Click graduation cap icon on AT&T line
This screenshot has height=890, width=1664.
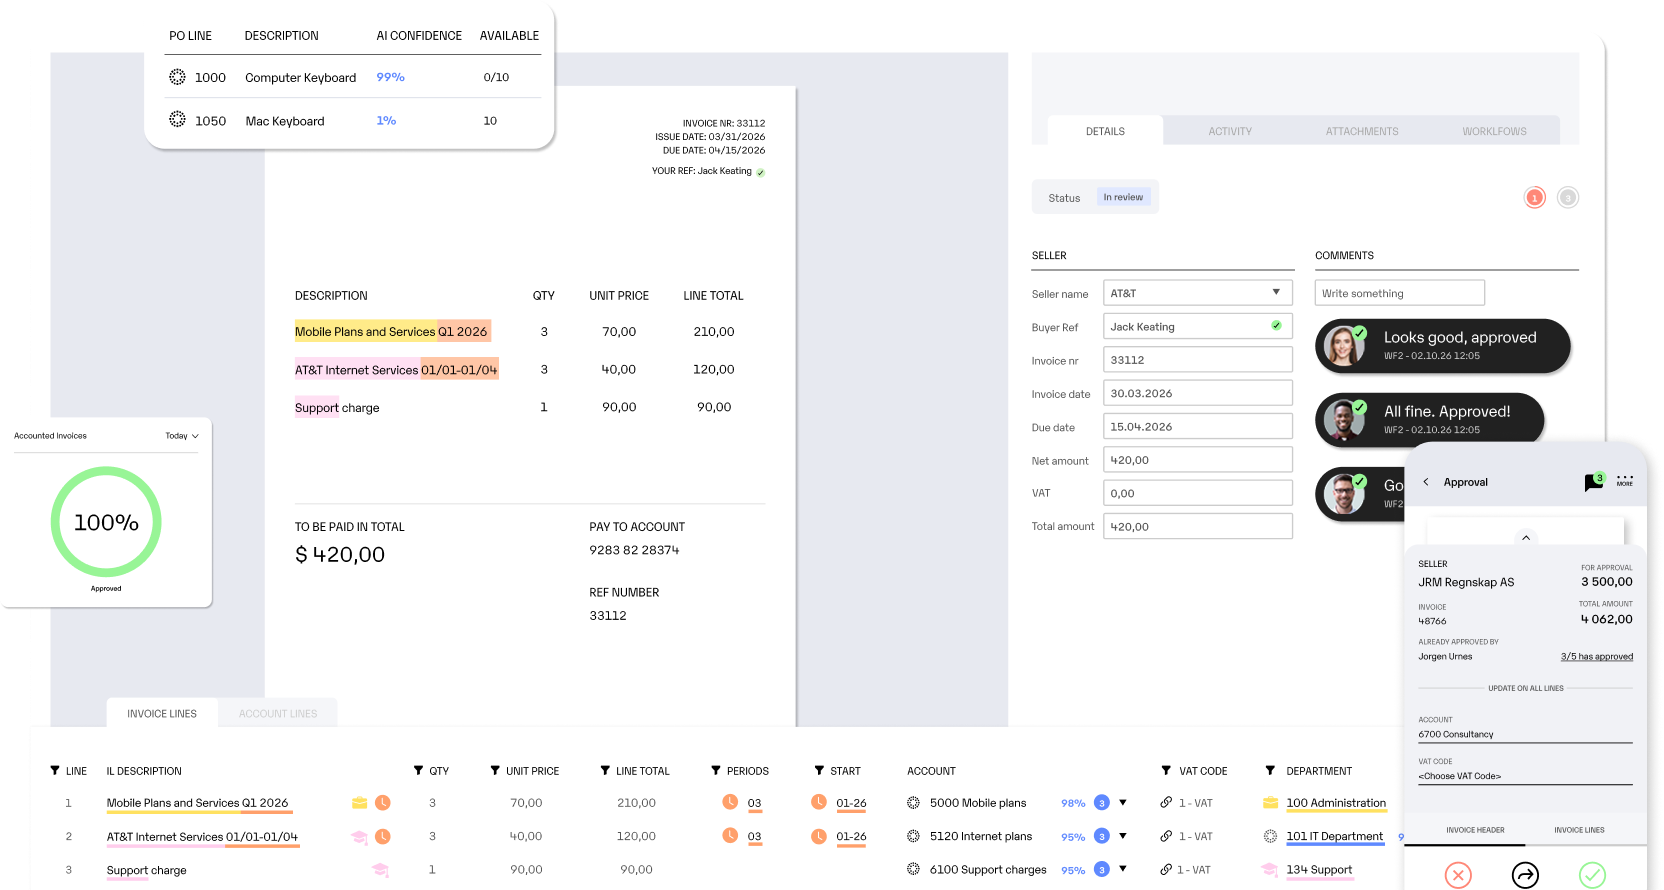(360, 837)
